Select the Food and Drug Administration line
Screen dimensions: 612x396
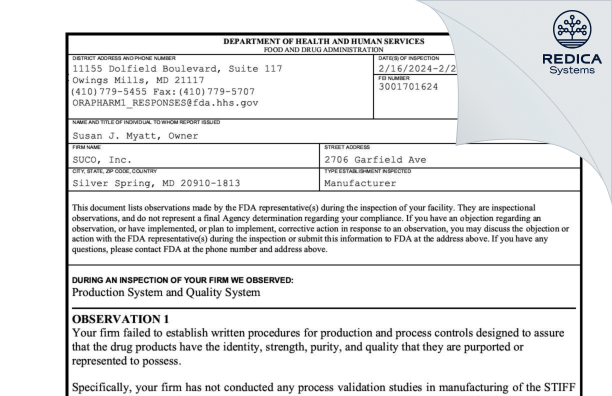point(323,50)
